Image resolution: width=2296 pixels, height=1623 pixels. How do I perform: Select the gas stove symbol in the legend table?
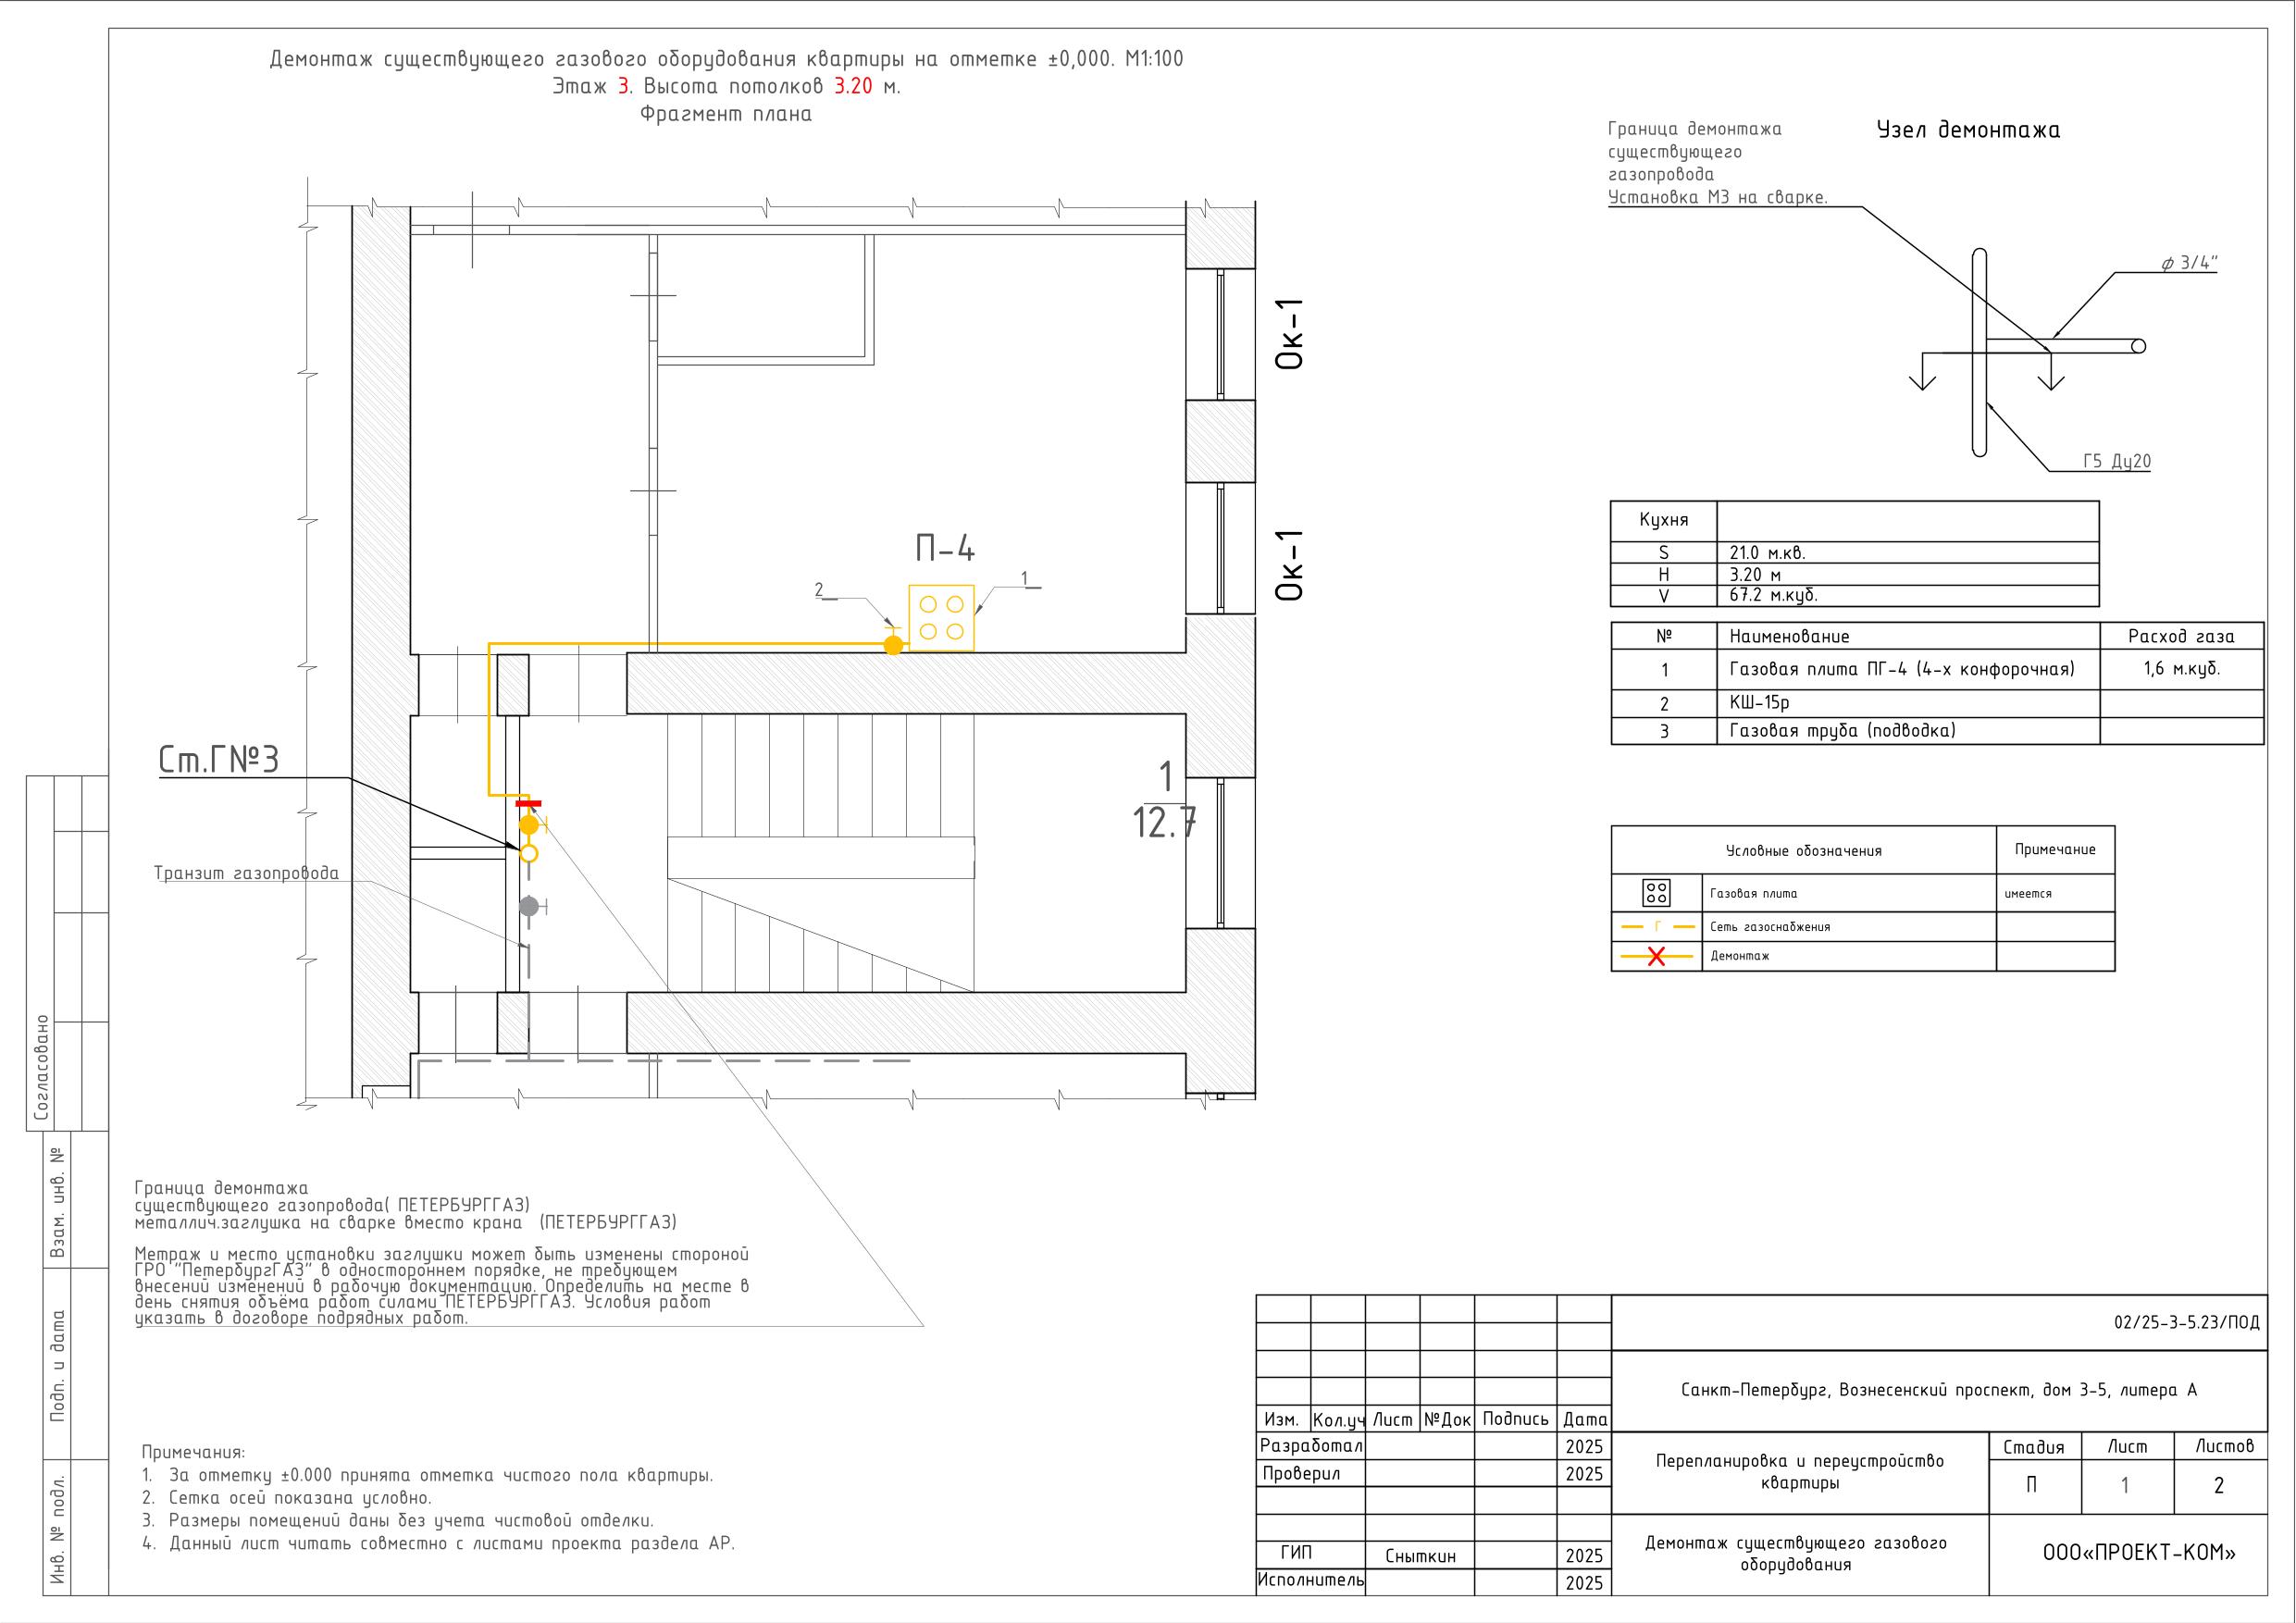(x=1656, y=893)
